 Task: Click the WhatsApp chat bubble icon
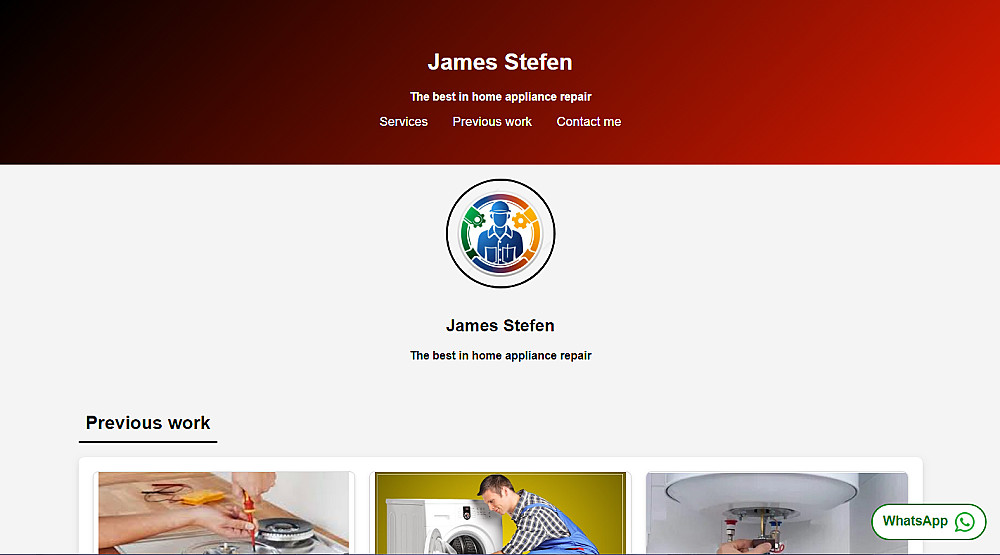964,522
